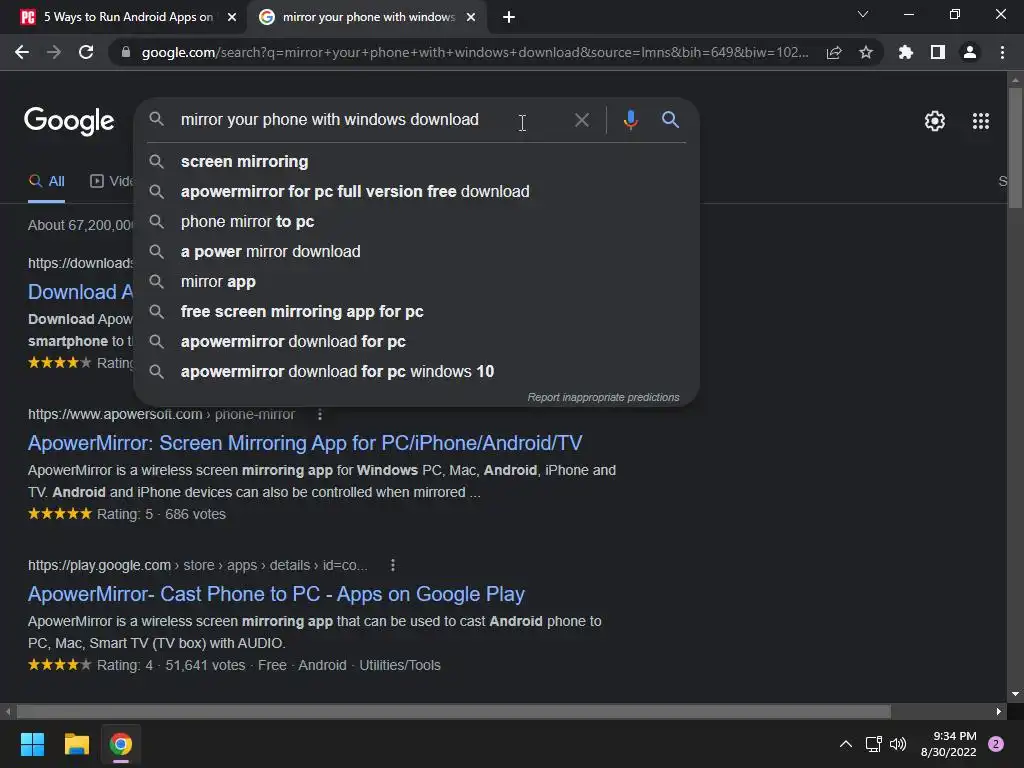Choose the 'phone mirror to pc' suggestion
Screen dimensions: 1024x768
coord(417,221)
